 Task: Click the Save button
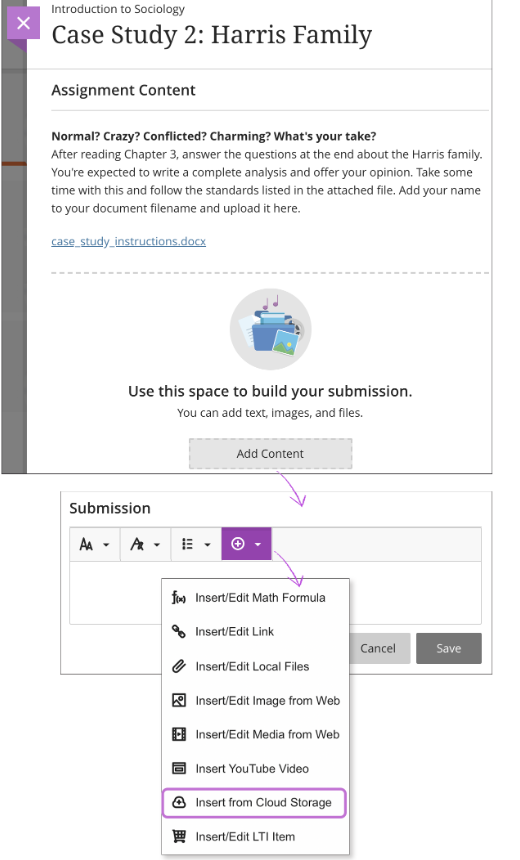[x=449, y=648]
